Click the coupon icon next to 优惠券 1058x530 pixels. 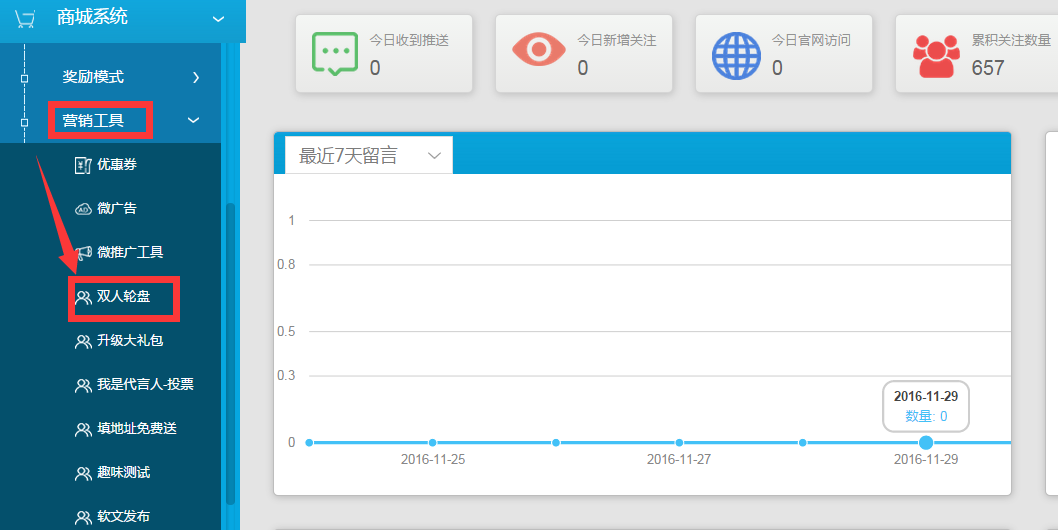83,165
